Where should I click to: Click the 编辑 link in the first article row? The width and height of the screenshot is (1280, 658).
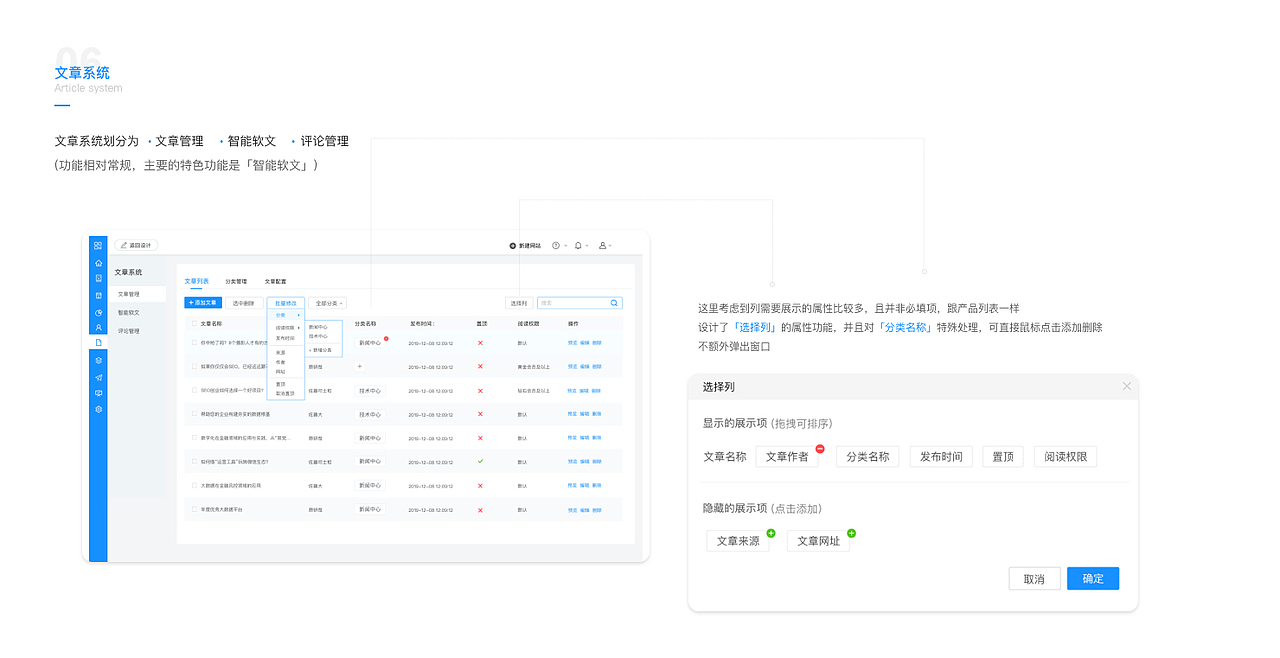click(583, 341)
